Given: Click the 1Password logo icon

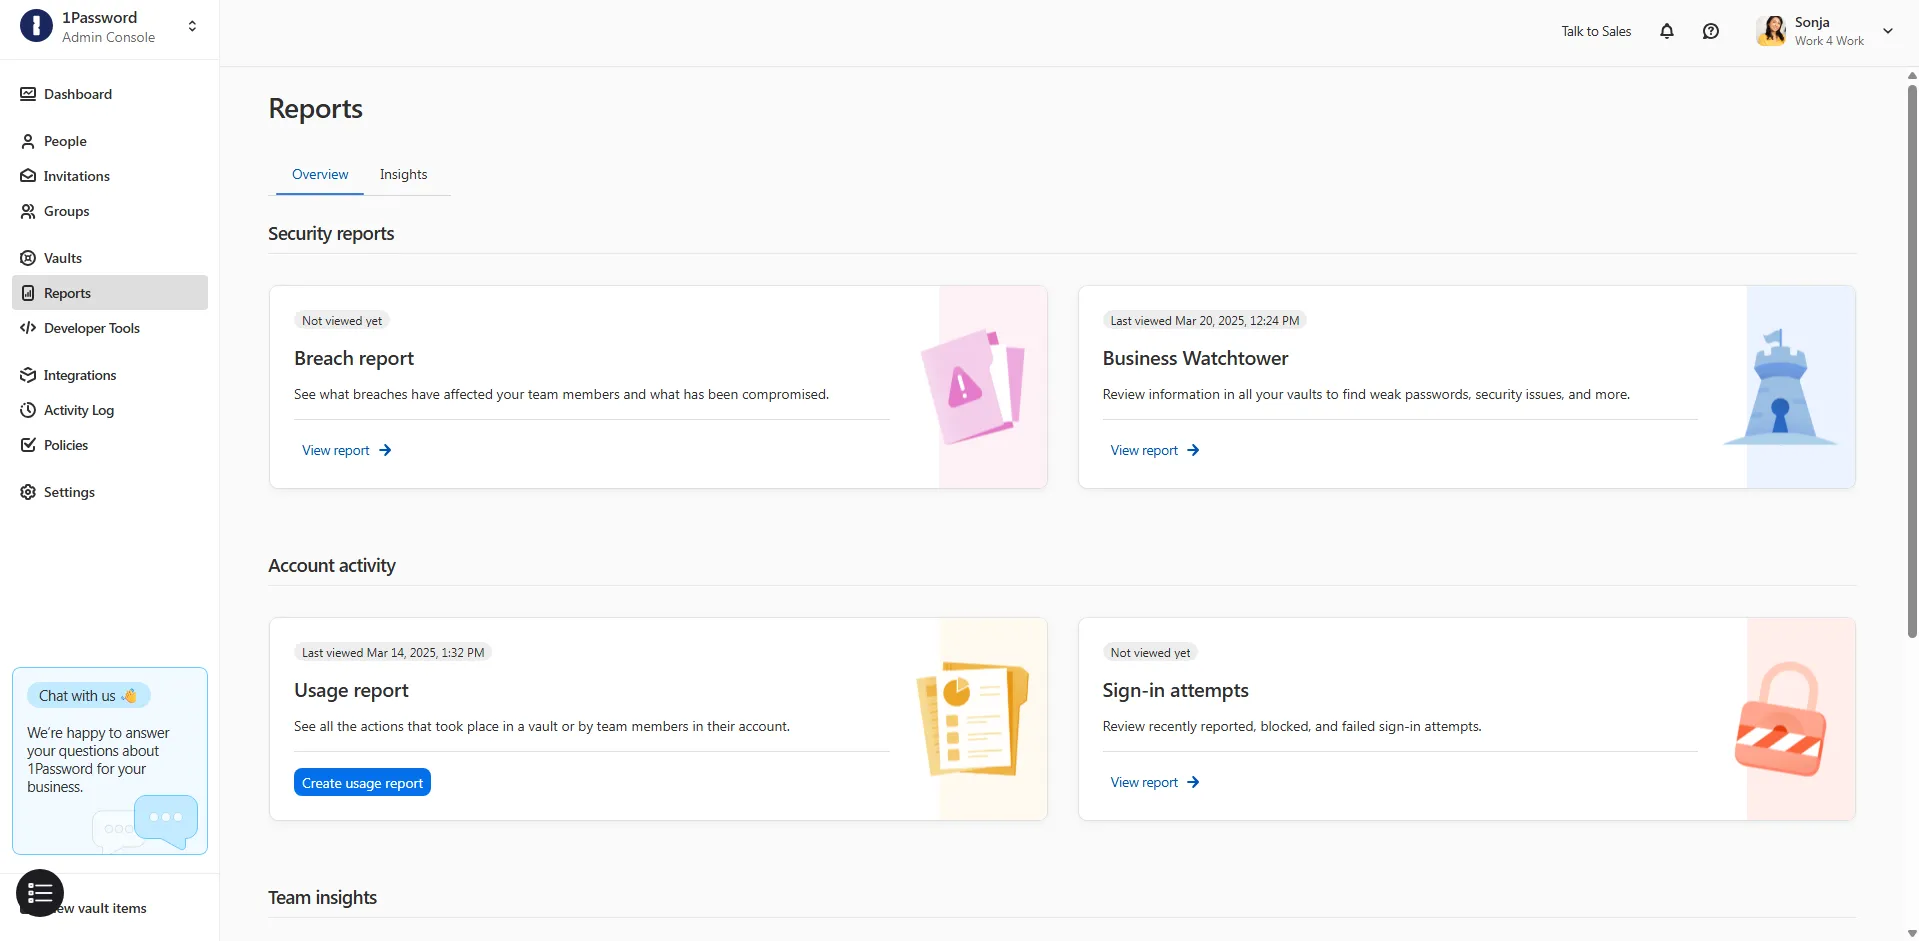Looking at the screenshot, I should coord(36,26).
